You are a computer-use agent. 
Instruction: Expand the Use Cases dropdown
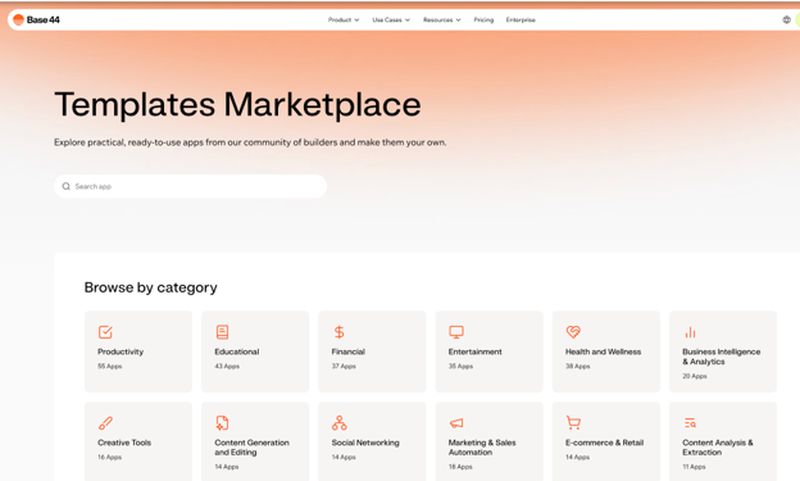point(391,20)
